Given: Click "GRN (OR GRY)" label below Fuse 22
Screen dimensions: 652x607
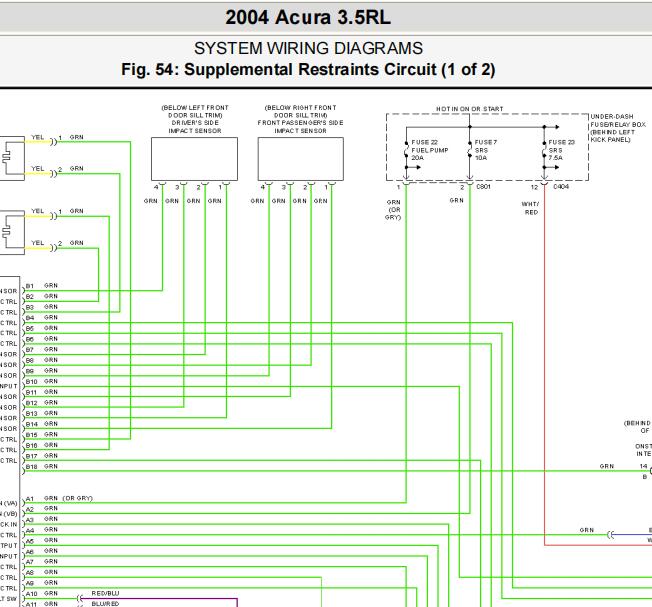Looking at the screenshot, I should 393,210.
